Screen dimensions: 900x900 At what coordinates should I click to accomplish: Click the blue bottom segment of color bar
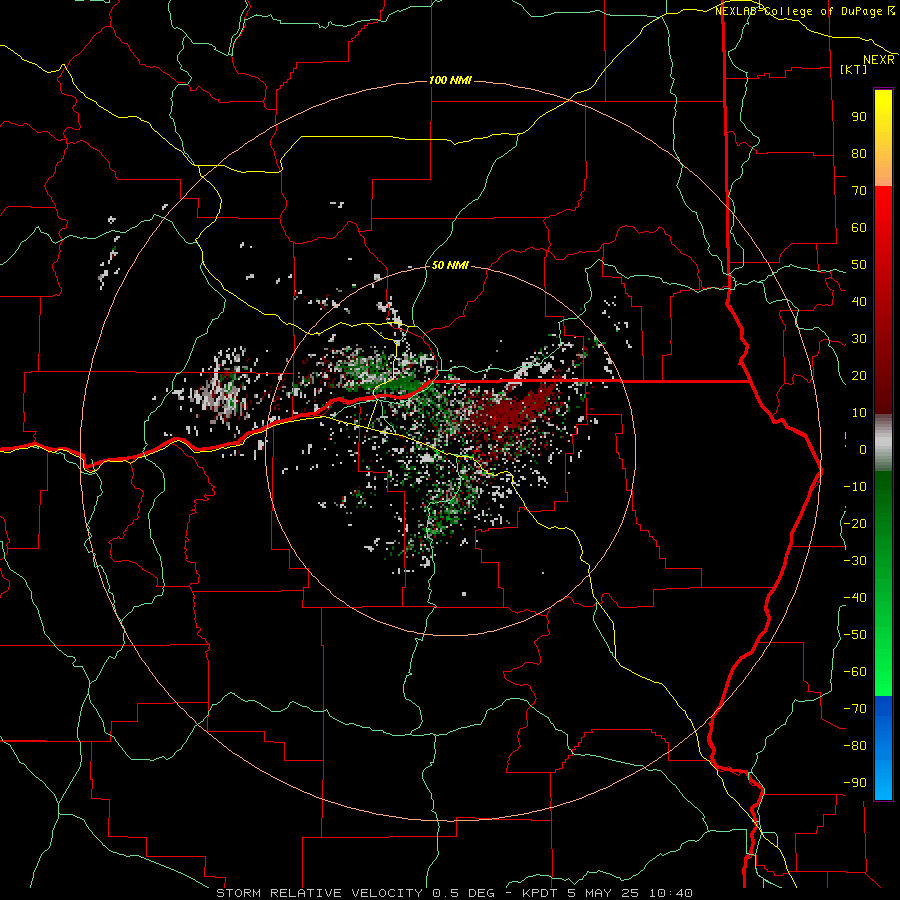coord(883,747)
